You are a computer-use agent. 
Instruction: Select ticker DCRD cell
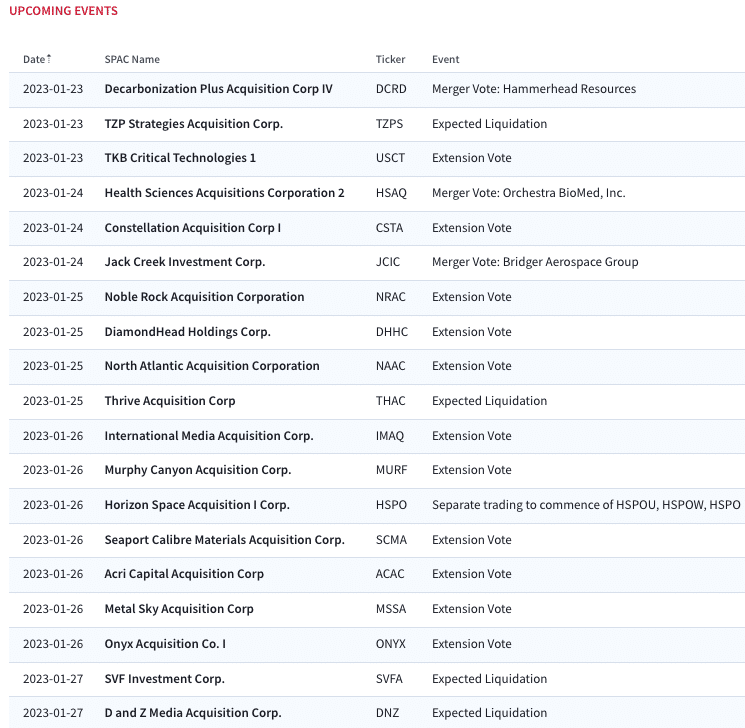pyautogui.click(x=391, y=89)
